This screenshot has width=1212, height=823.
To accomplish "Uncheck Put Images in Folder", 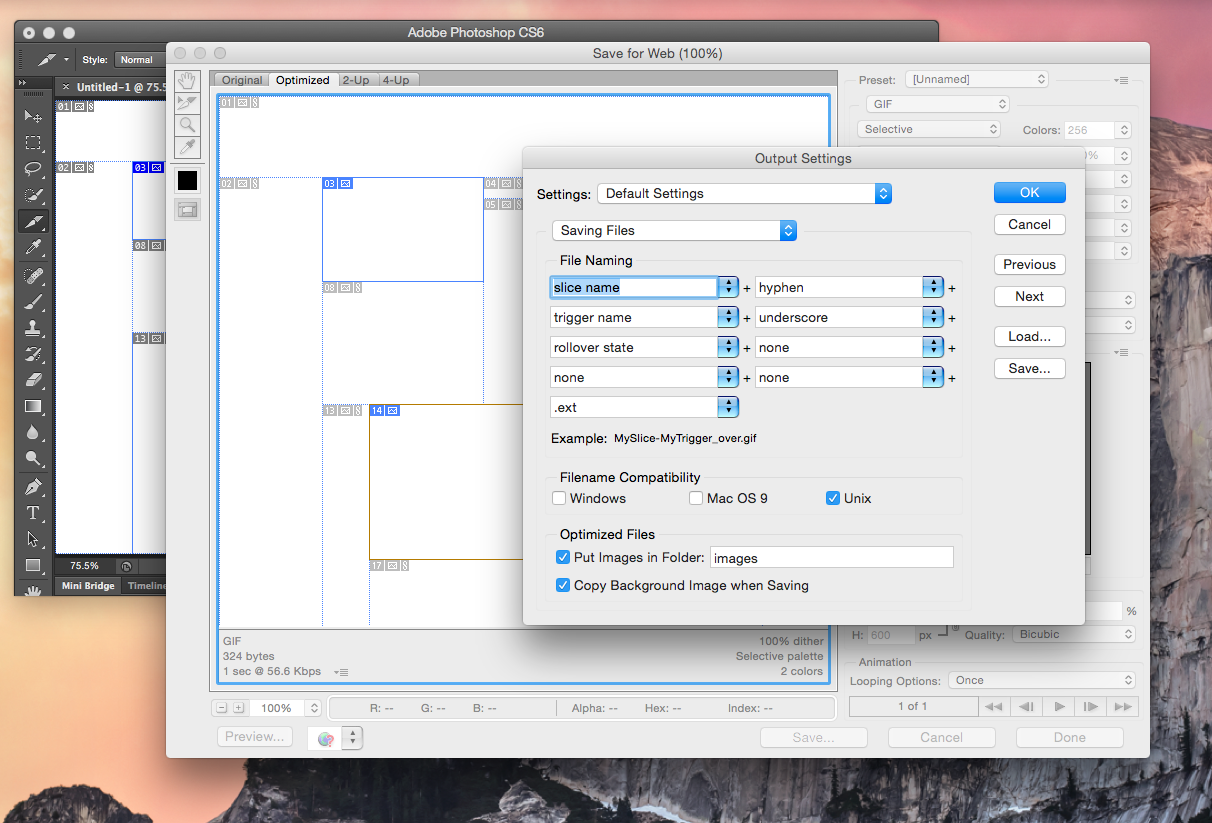I will (562, 557).
